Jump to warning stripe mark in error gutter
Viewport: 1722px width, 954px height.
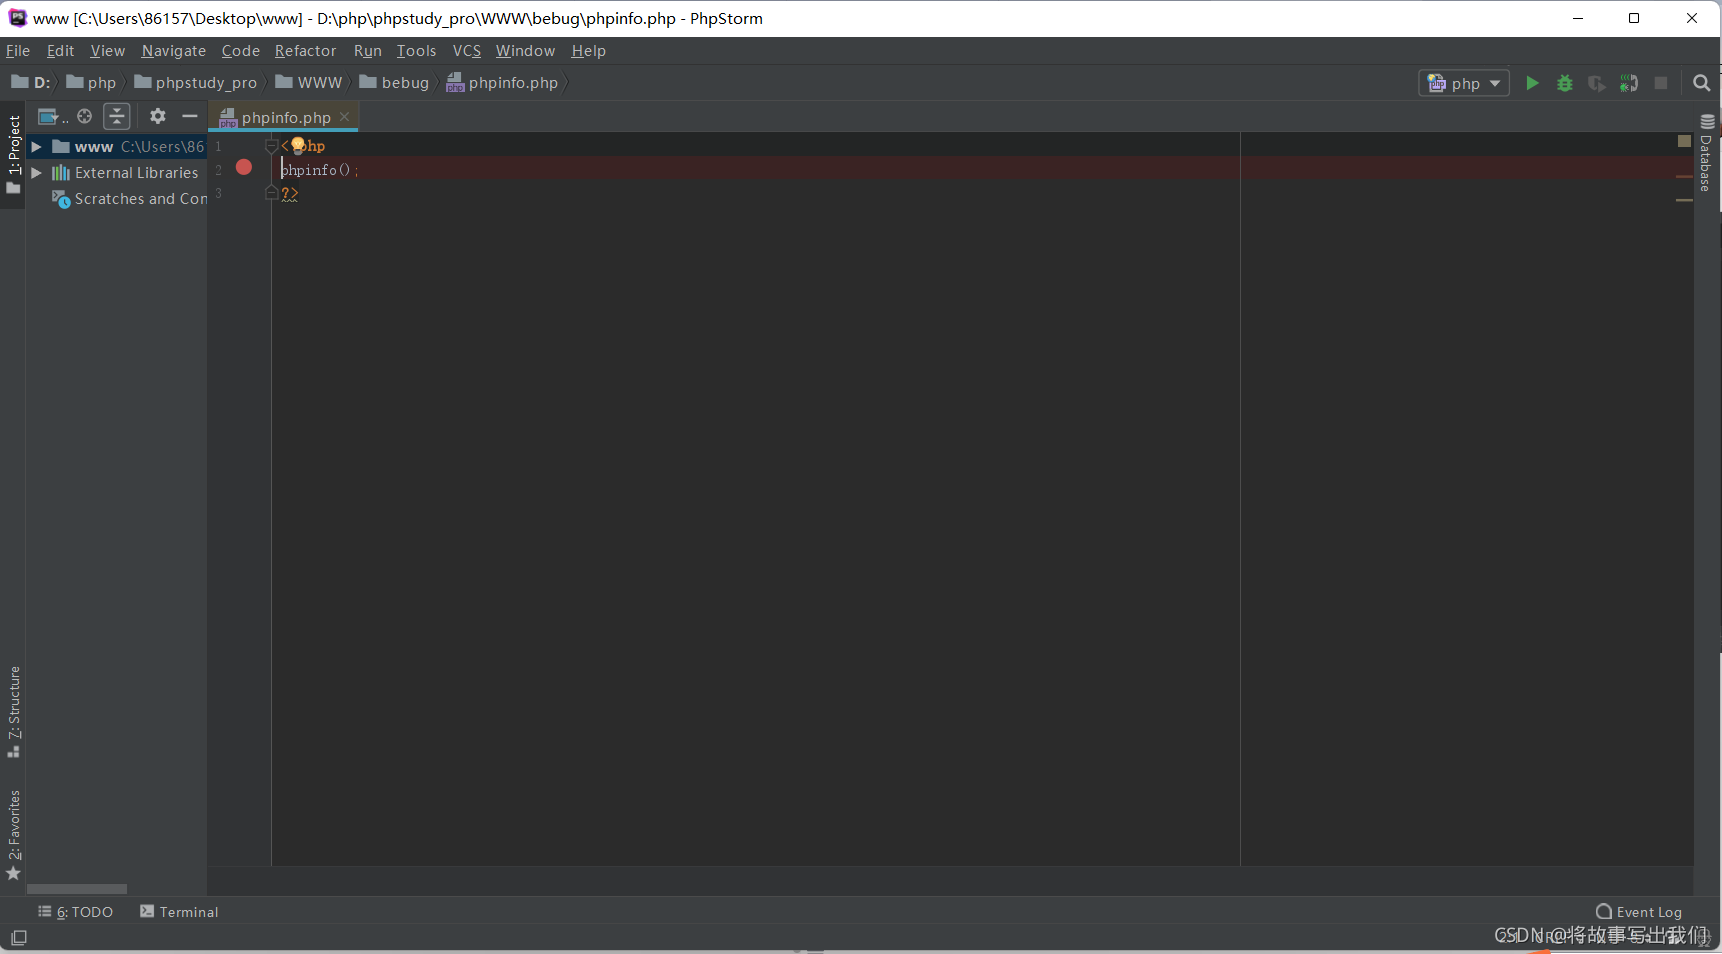click(x=1684, y=200)
